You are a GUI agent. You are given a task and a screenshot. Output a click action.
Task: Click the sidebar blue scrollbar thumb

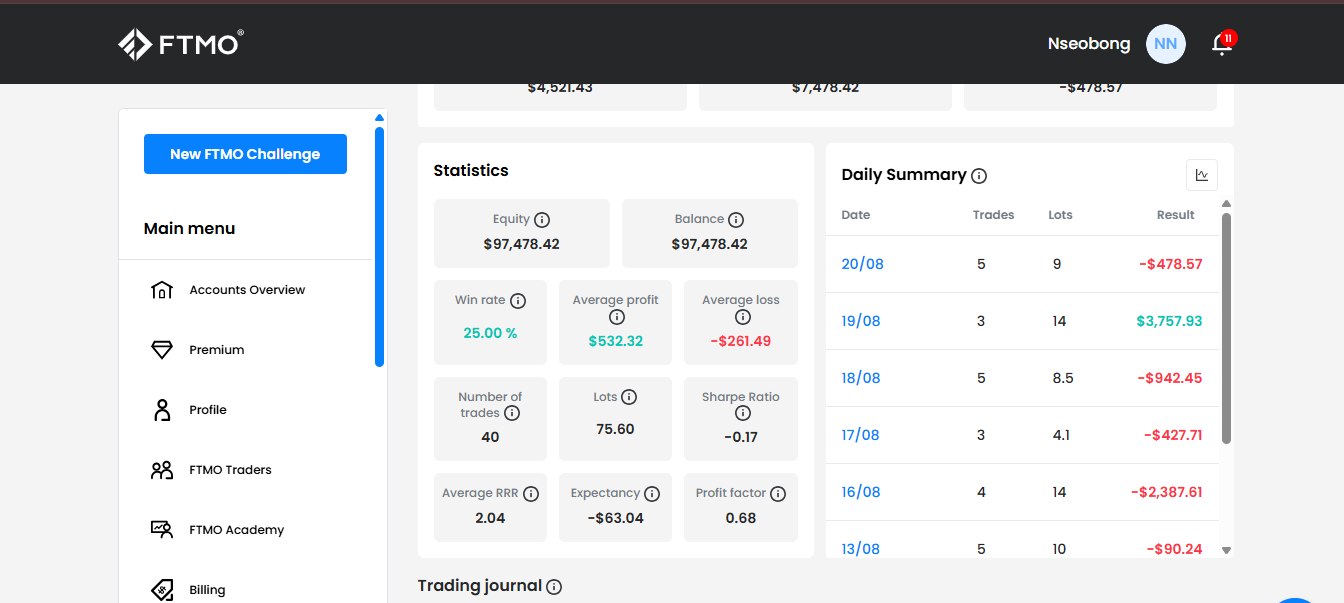click(379, 246)
